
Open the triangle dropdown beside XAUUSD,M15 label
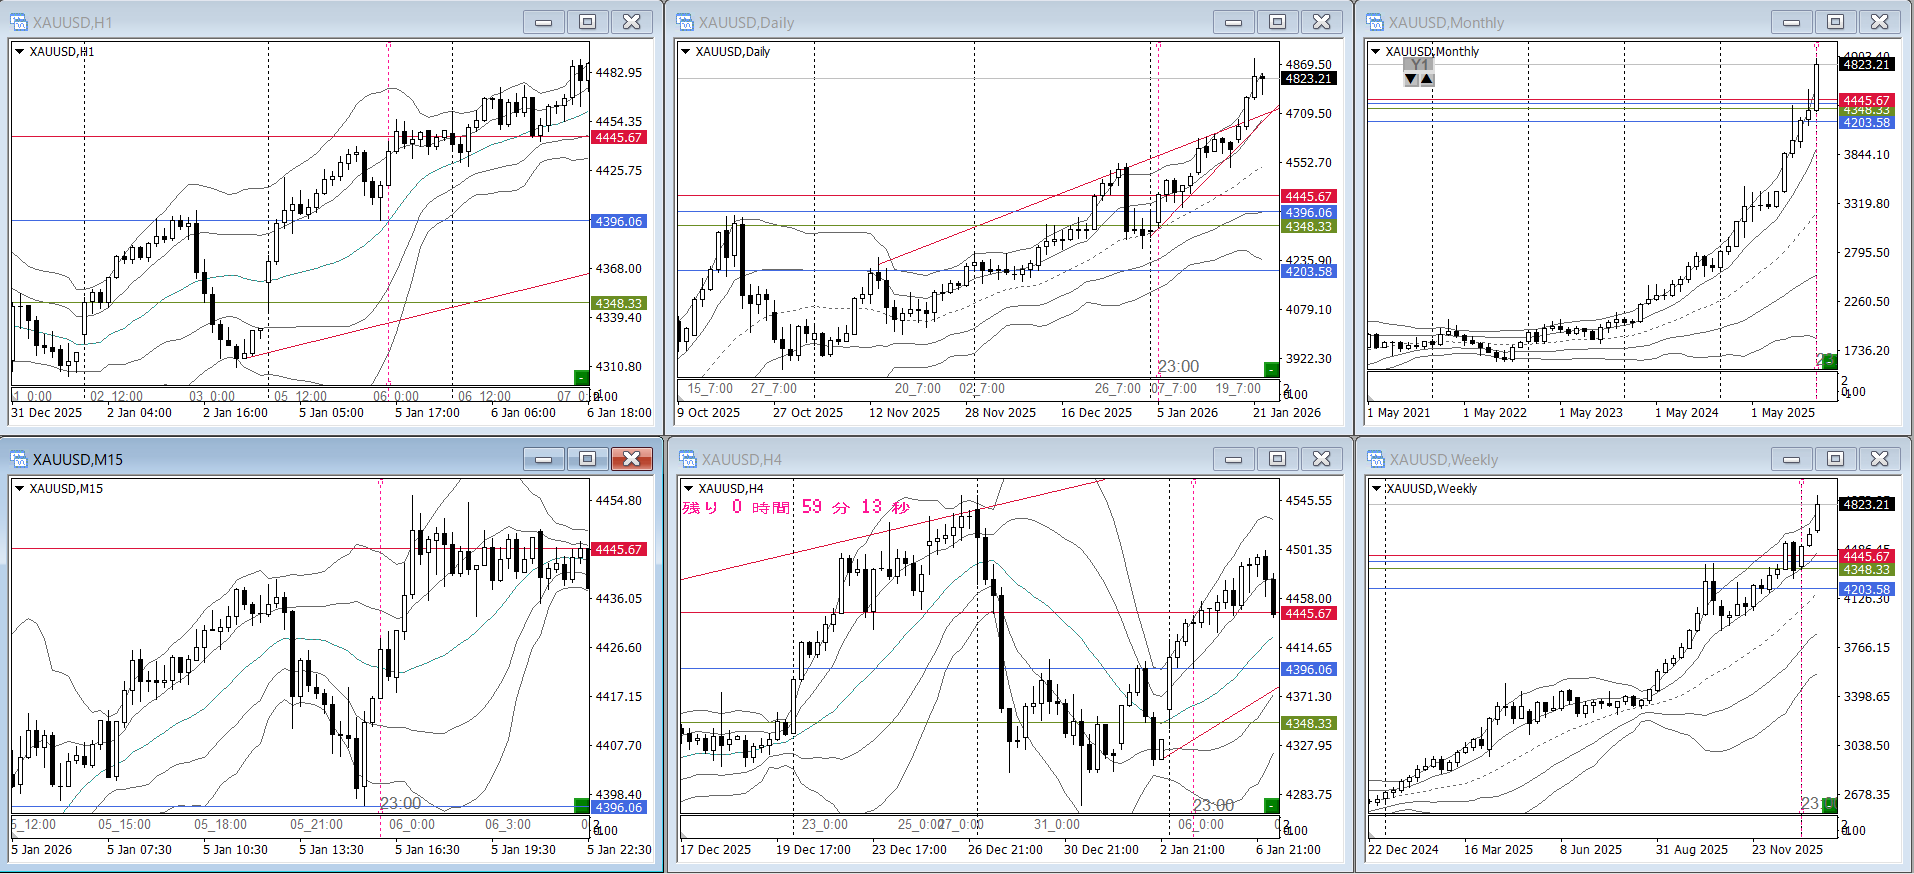pyautogui.click(x=19, y=489)
